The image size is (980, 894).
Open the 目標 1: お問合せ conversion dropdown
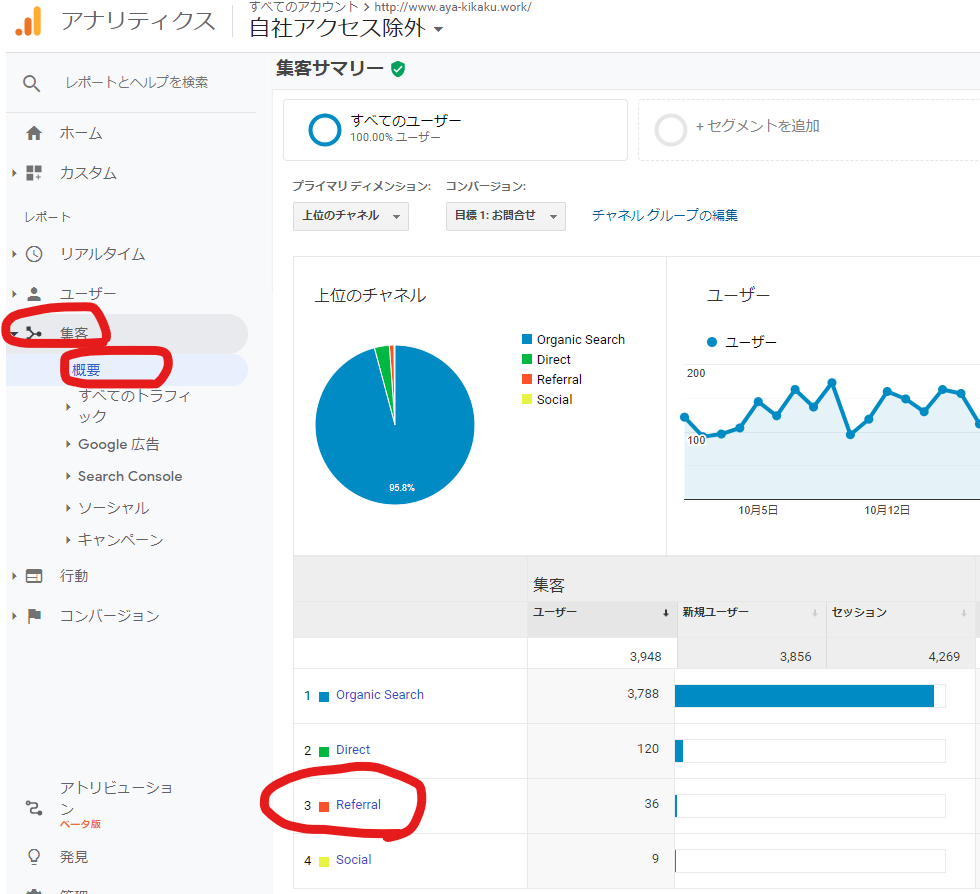click(505, 216)
